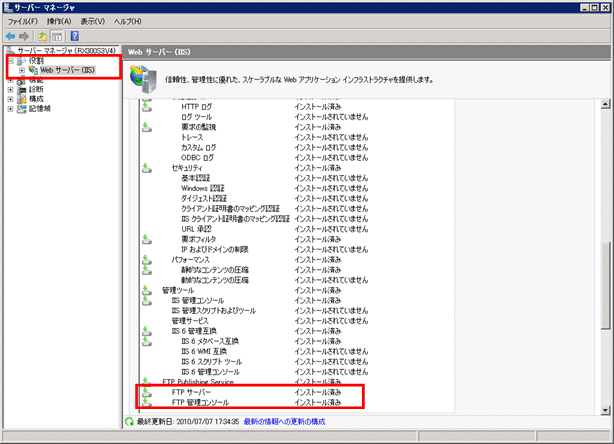Open the 操作(A) menu
This screenshot has height=444, width=614.
(x=59, y=22)
